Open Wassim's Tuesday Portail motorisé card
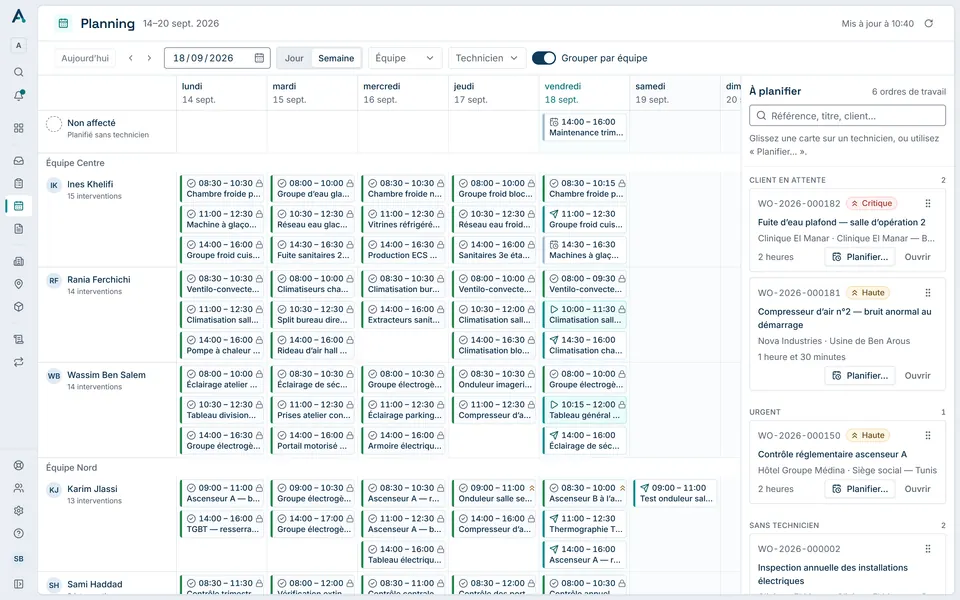This screenshot has height=600, width=960. point(313,440)
